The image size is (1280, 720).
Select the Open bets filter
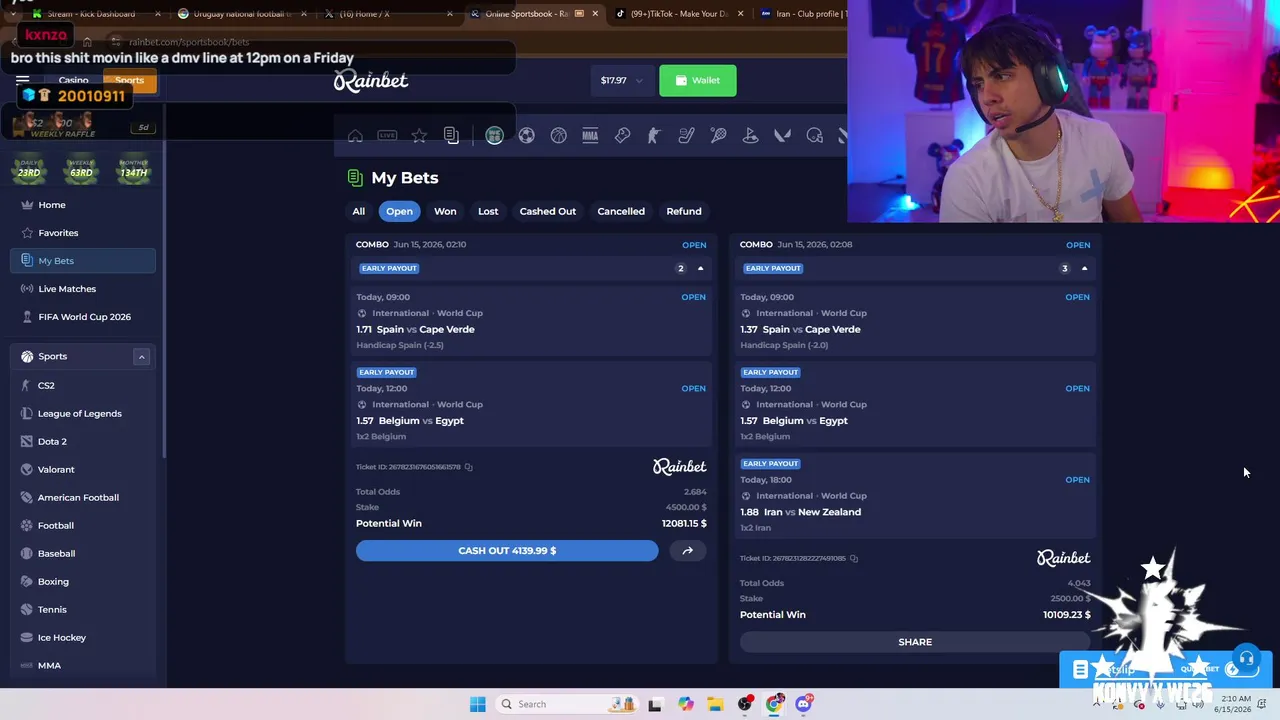[399, 211]
